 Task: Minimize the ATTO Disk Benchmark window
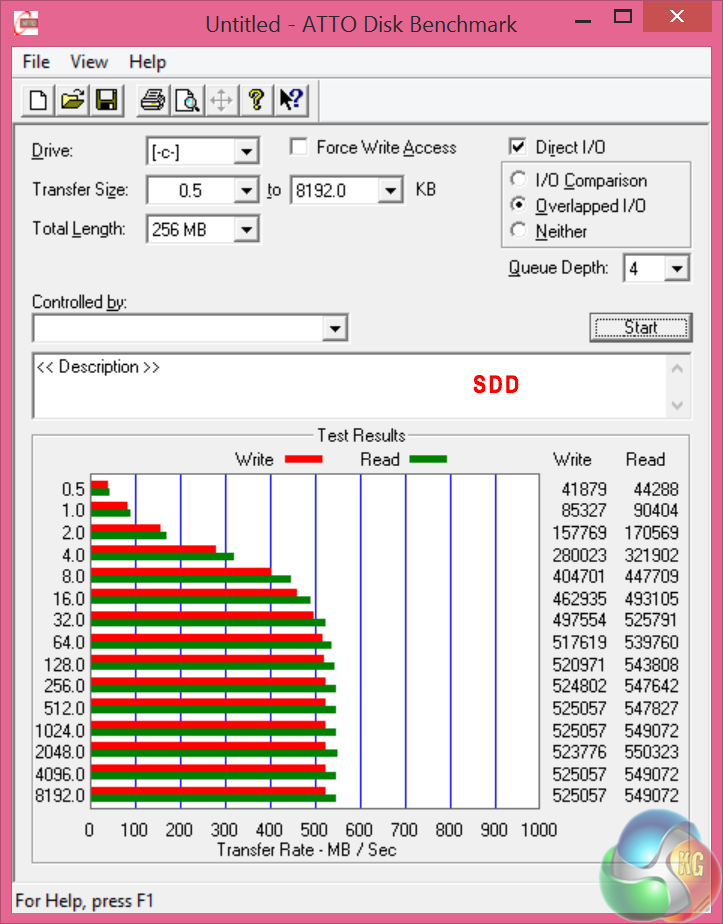[583, 19]
